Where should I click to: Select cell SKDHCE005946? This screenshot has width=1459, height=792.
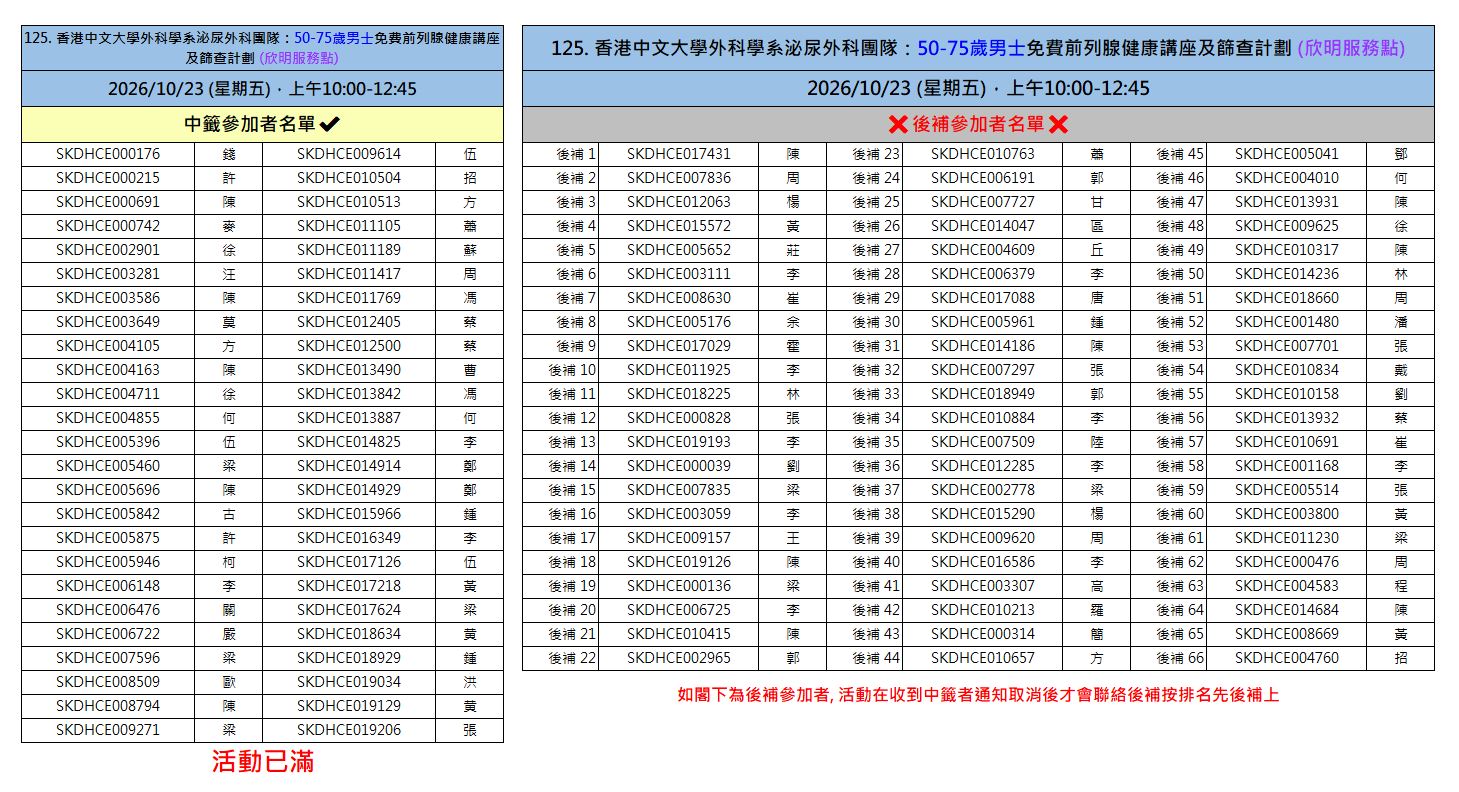pos(108,562)
